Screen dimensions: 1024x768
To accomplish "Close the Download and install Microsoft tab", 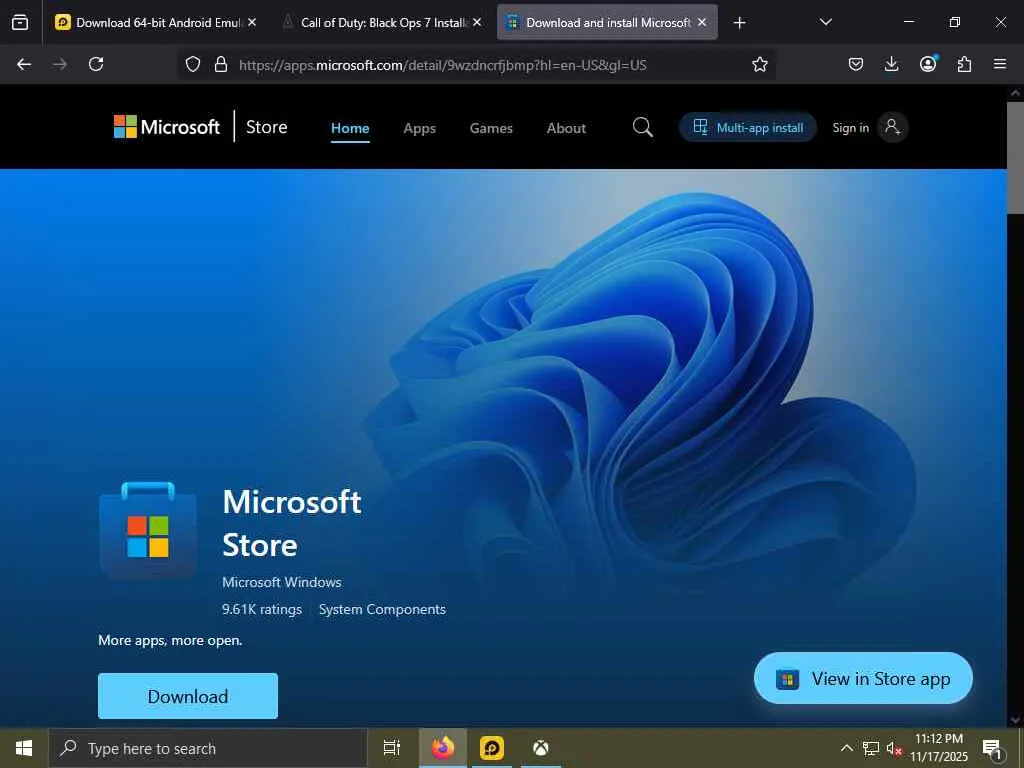I will tap(702, 22).
